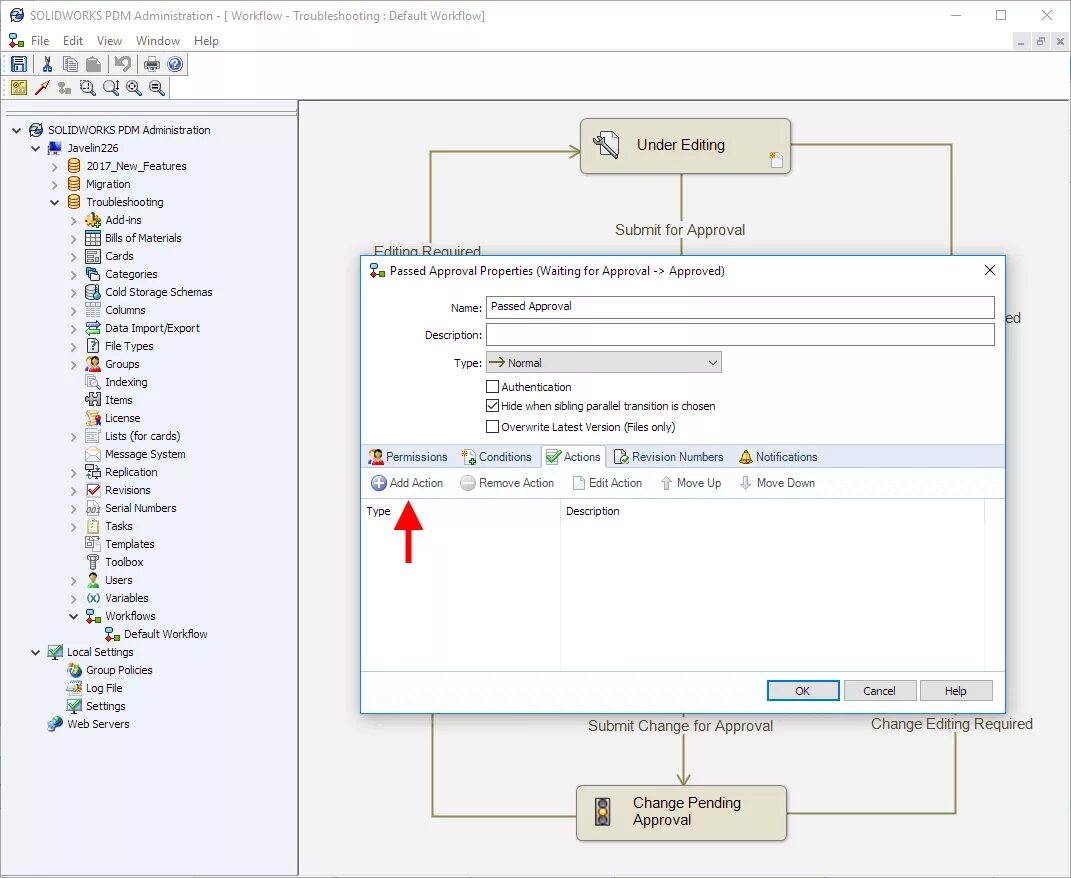1071x878 pixels.
Task: Close the Passed Approval Properties dialog
Action: (990, 271)
